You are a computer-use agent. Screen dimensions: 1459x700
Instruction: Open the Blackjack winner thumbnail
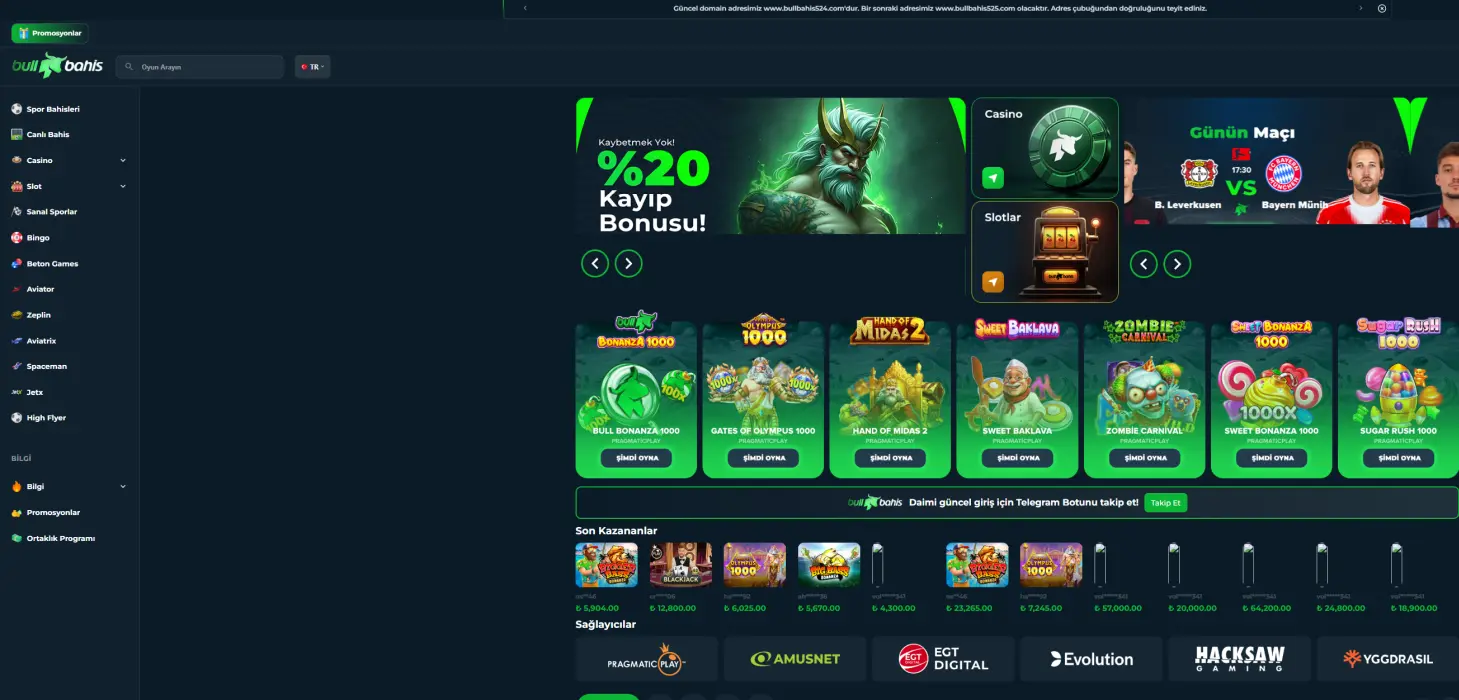[681, 565]
